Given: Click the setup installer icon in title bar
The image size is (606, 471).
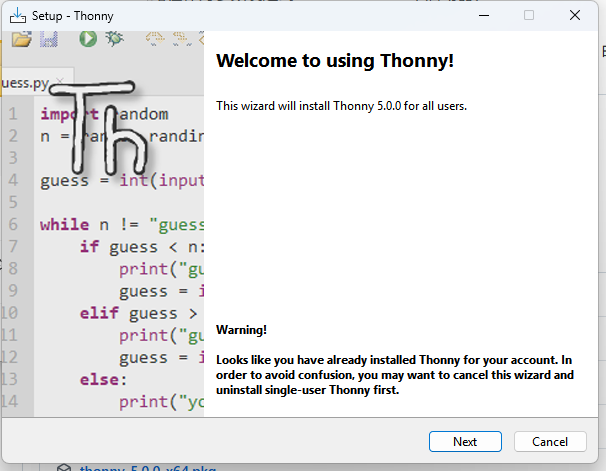Looking at the screenshot, I should (18, 16).
